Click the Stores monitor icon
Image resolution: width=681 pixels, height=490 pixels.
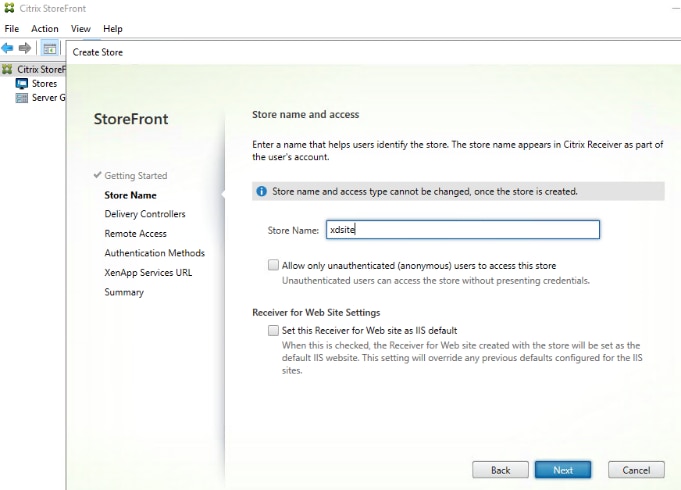(22, 83)
